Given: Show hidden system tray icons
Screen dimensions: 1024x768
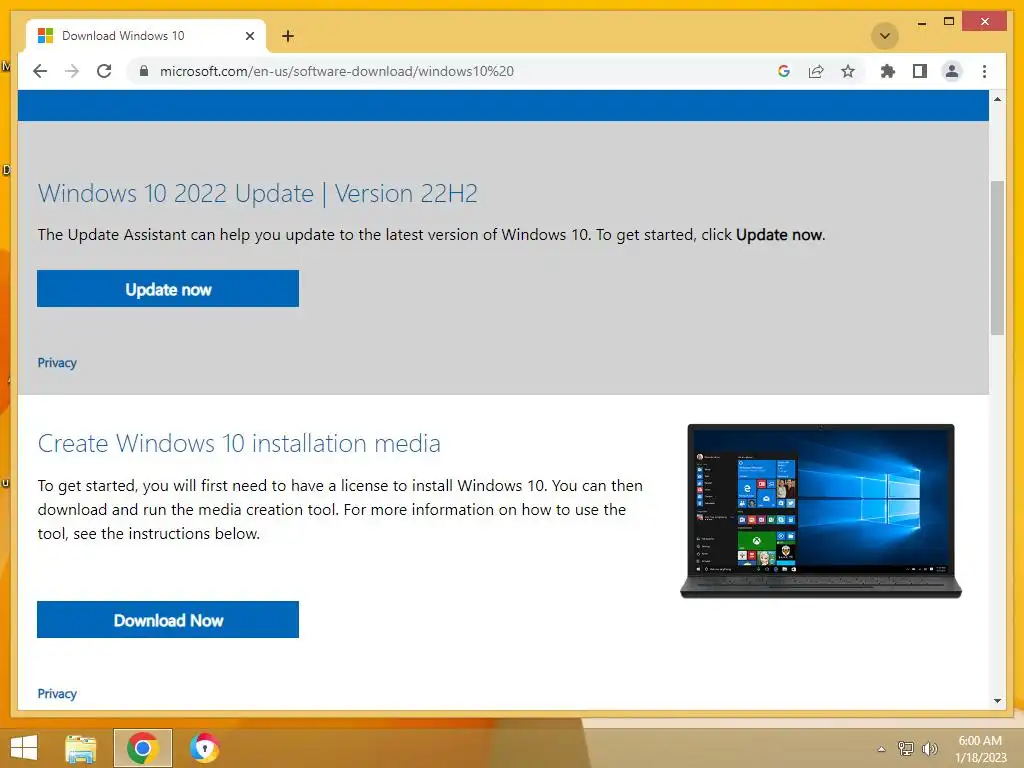Looking at the screenshot, I should coord(881,749).
